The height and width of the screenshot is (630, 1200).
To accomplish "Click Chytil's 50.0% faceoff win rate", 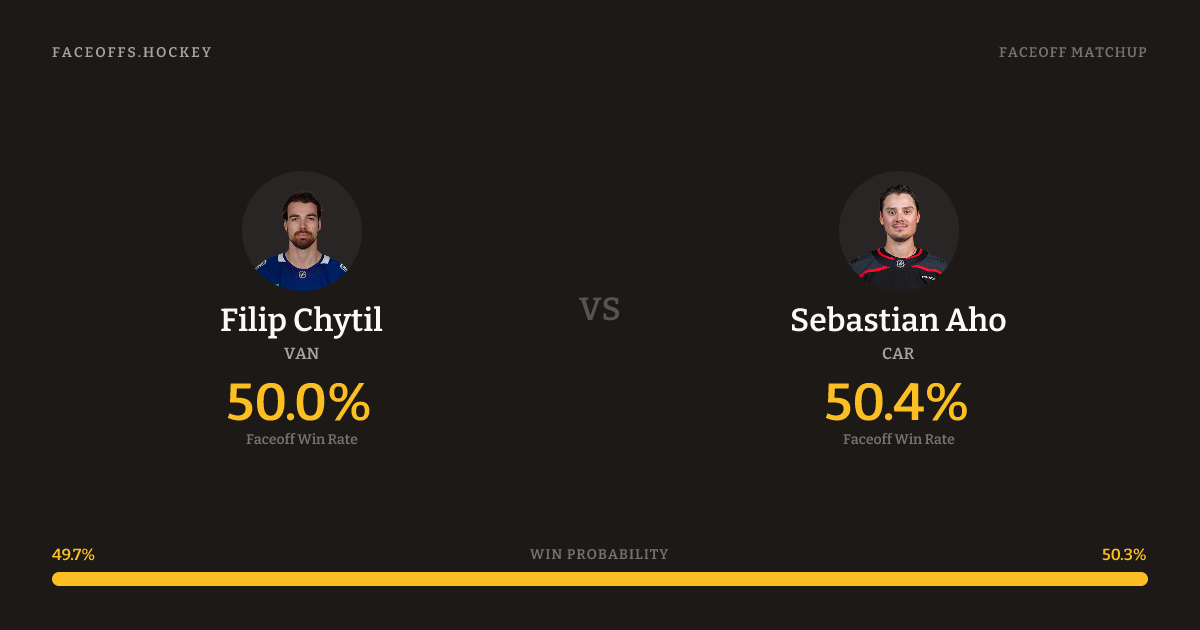I will (298, 402).
